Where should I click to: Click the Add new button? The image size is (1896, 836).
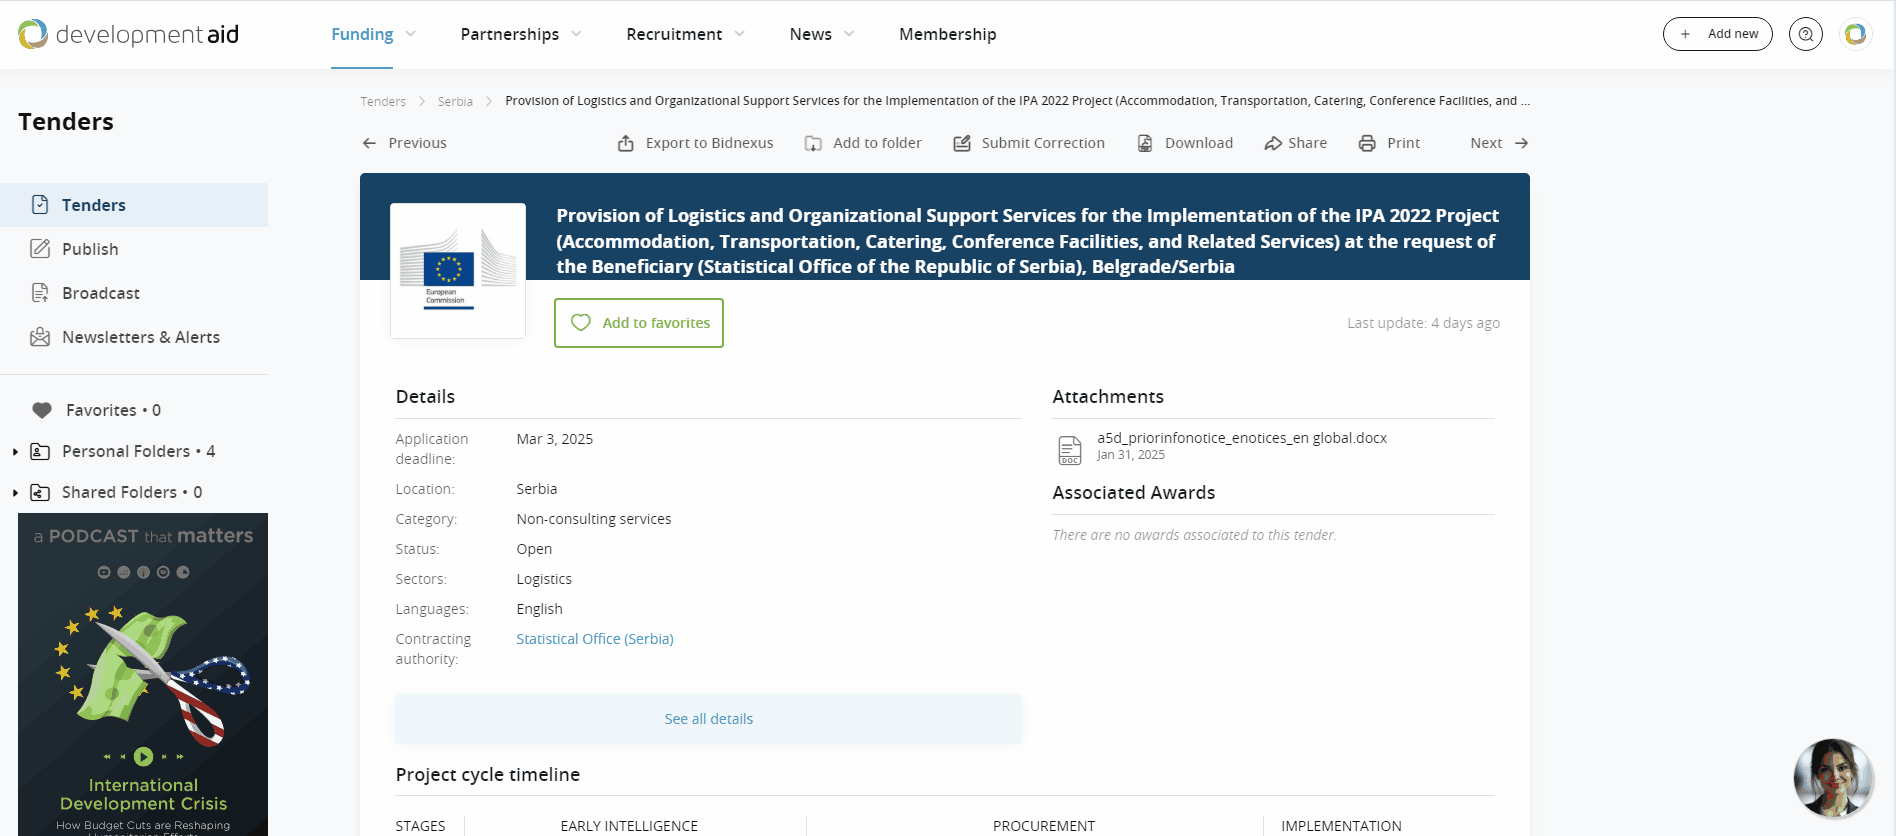1717,34
